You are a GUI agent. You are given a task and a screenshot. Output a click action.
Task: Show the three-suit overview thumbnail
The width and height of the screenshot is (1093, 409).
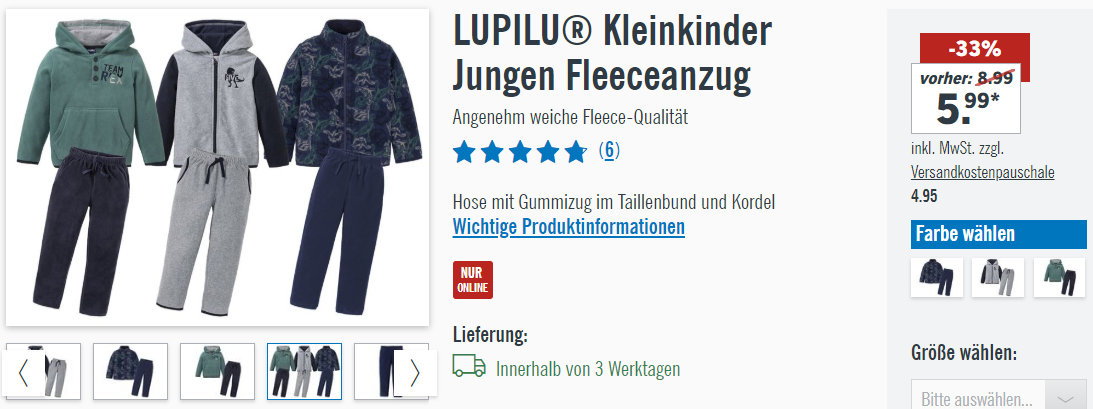[305, 371]
